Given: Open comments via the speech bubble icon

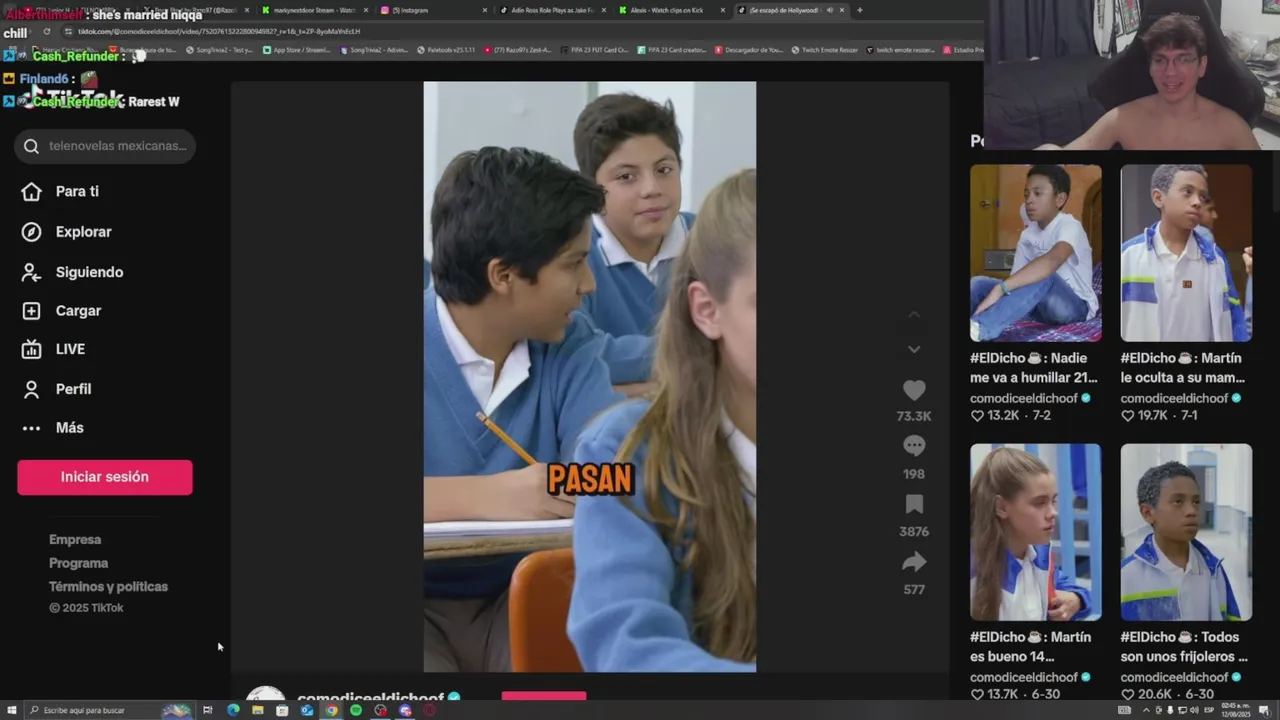Looking at the screenshot, I should (914, 446).
